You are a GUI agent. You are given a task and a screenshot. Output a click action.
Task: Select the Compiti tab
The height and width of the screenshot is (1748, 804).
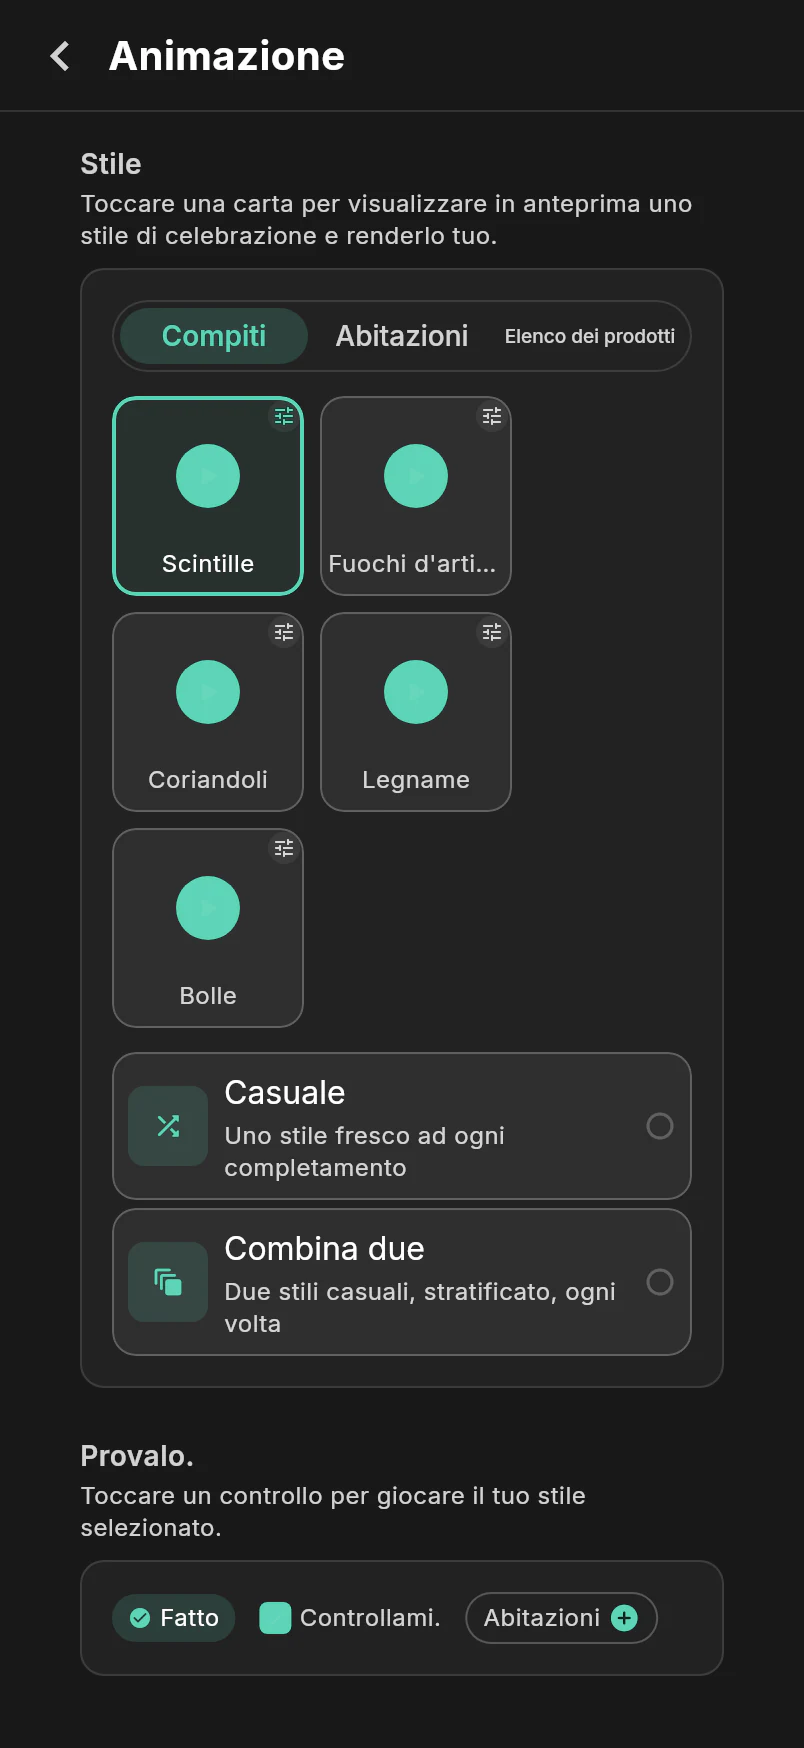coord(214,336)
